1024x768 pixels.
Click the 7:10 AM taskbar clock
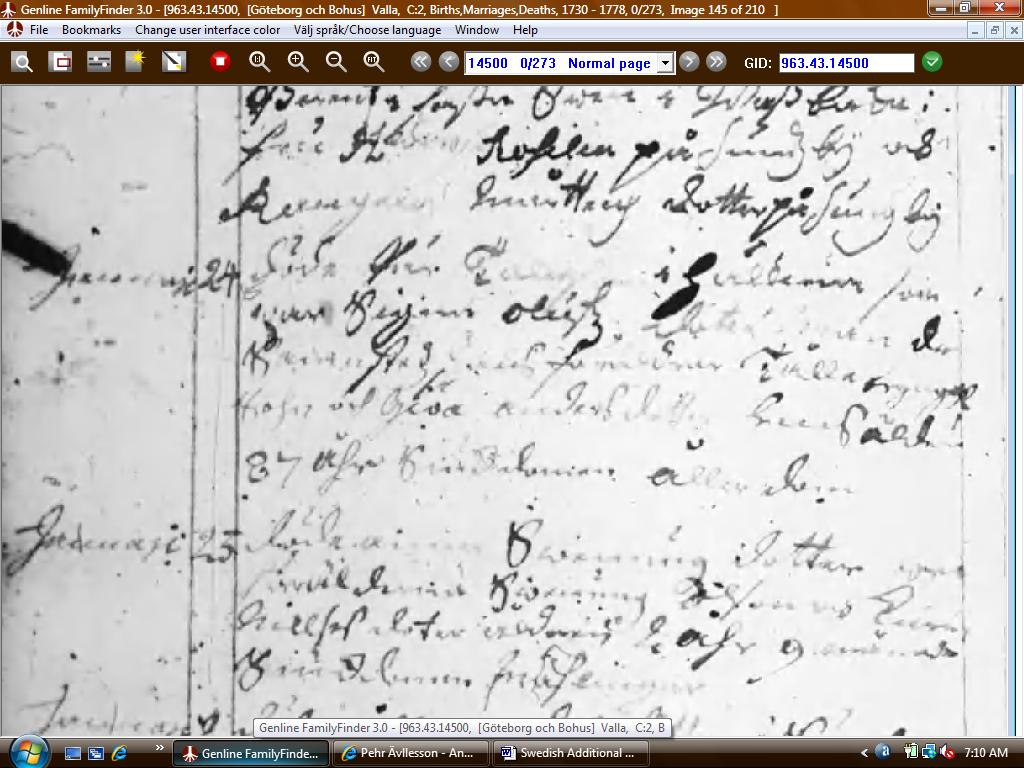coord(986,753)
